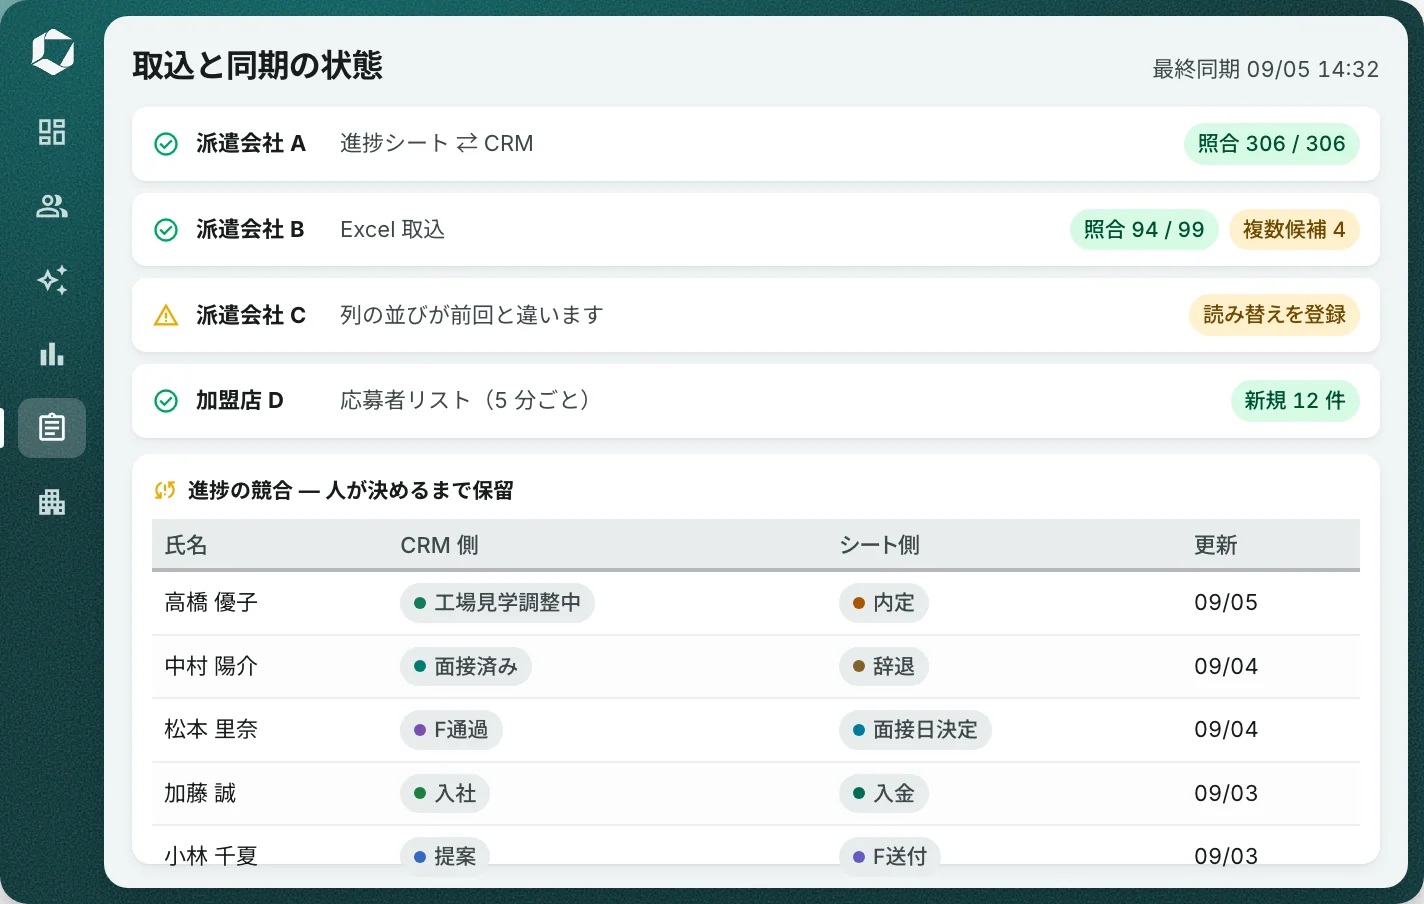Click green check icon for 派遣会社 A
The height and width of the screenshot is (904, 1424).
click(x=166, y=144)
